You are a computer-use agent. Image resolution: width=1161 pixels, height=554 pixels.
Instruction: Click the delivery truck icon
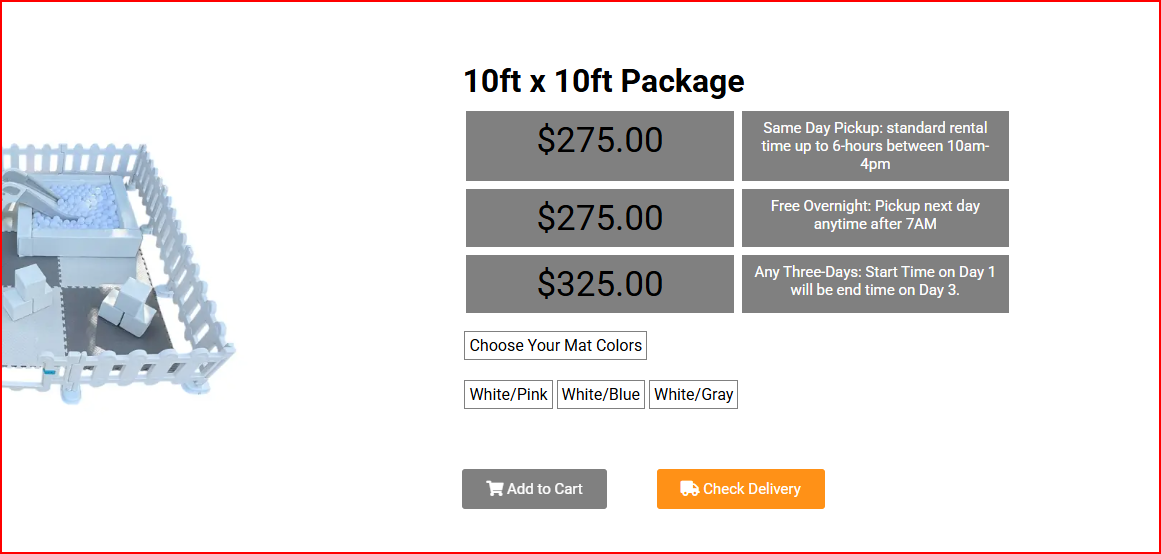(689, 489)
